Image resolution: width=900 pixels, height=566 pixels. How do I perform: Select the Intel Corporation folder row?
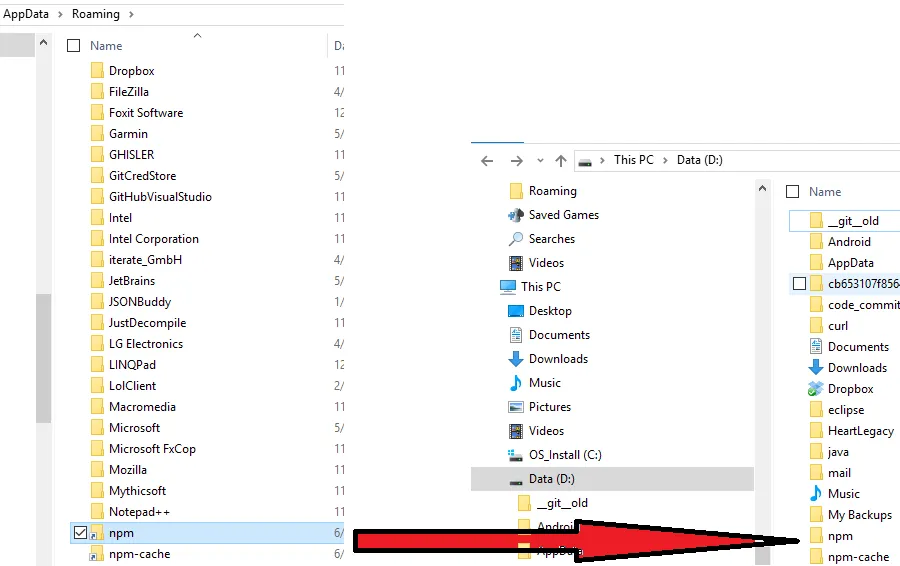(207, 239)
